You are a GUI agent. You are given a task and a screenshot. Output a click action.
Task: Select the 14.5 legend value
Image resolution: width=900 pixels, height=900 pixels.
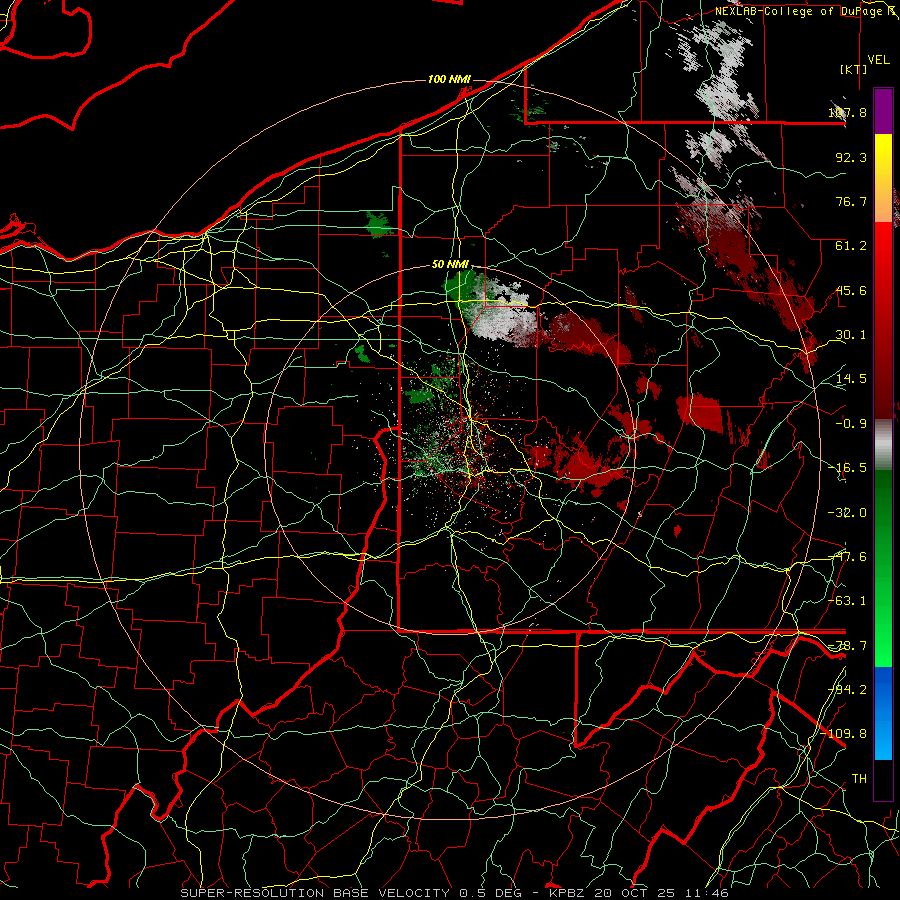851,379
